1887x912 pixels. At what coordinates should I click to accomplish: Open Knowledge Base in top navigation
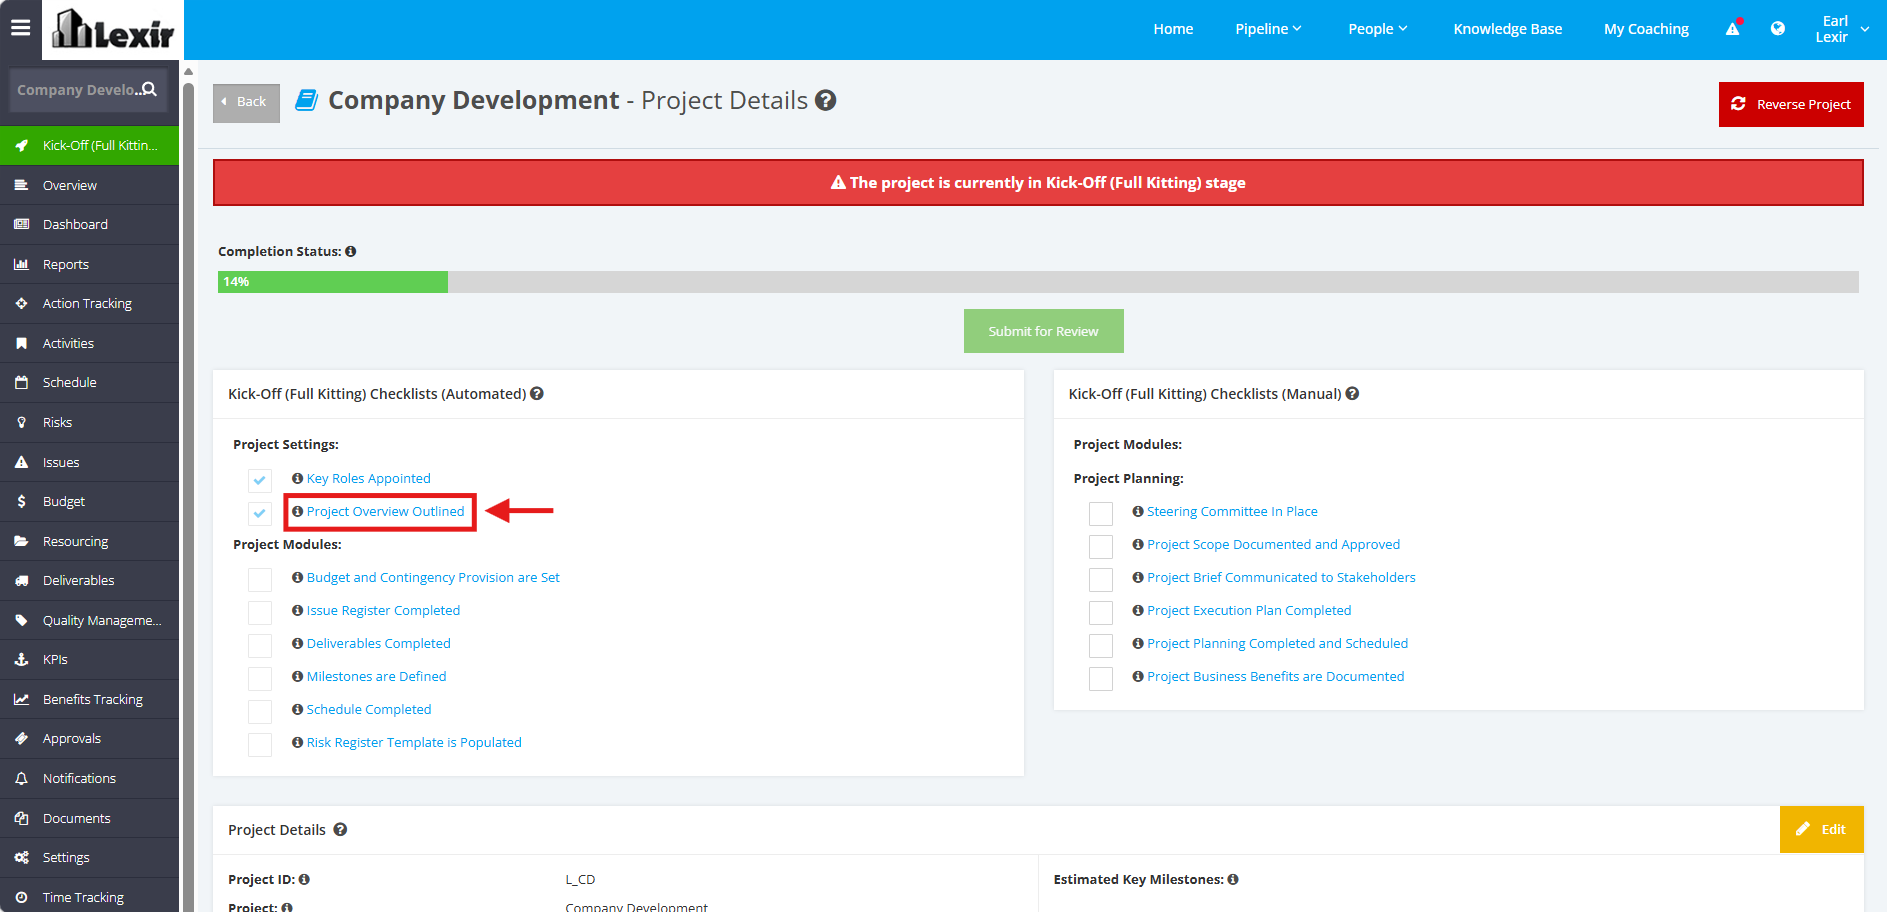(x=1507, y=29)
